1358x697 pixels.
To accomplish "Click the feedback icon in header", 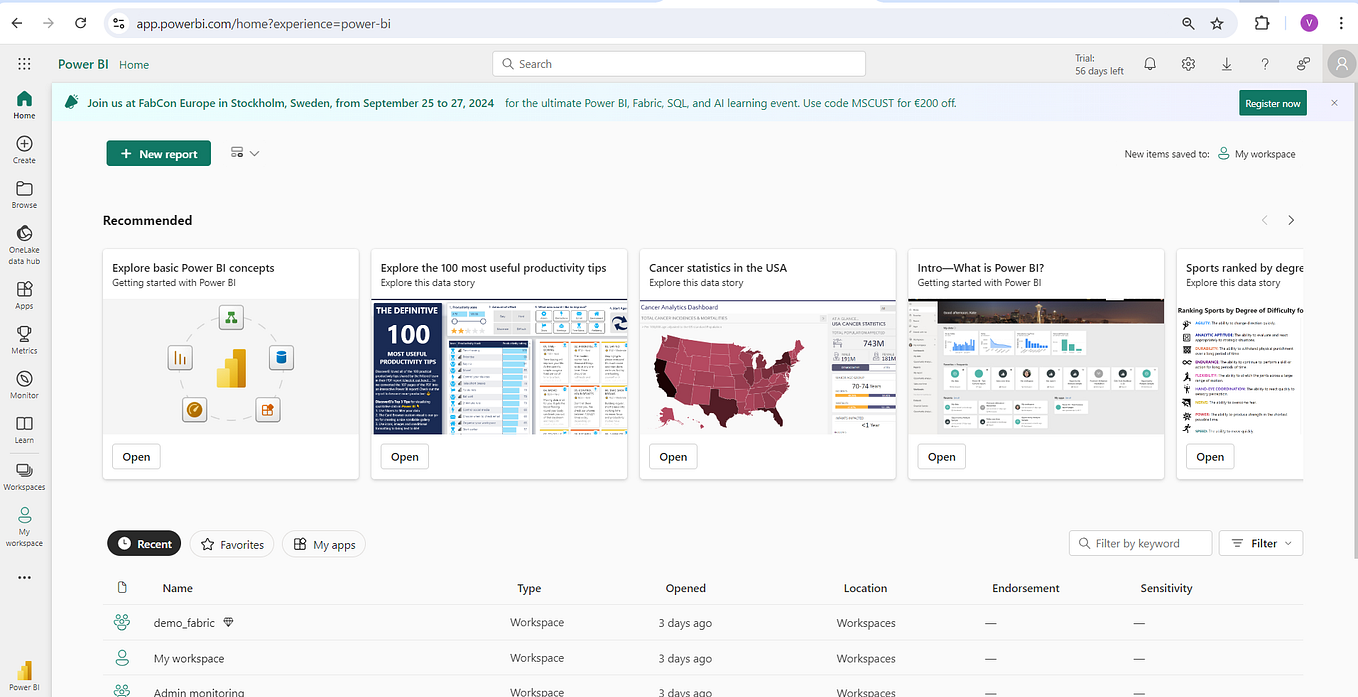I will (1303, 64).
